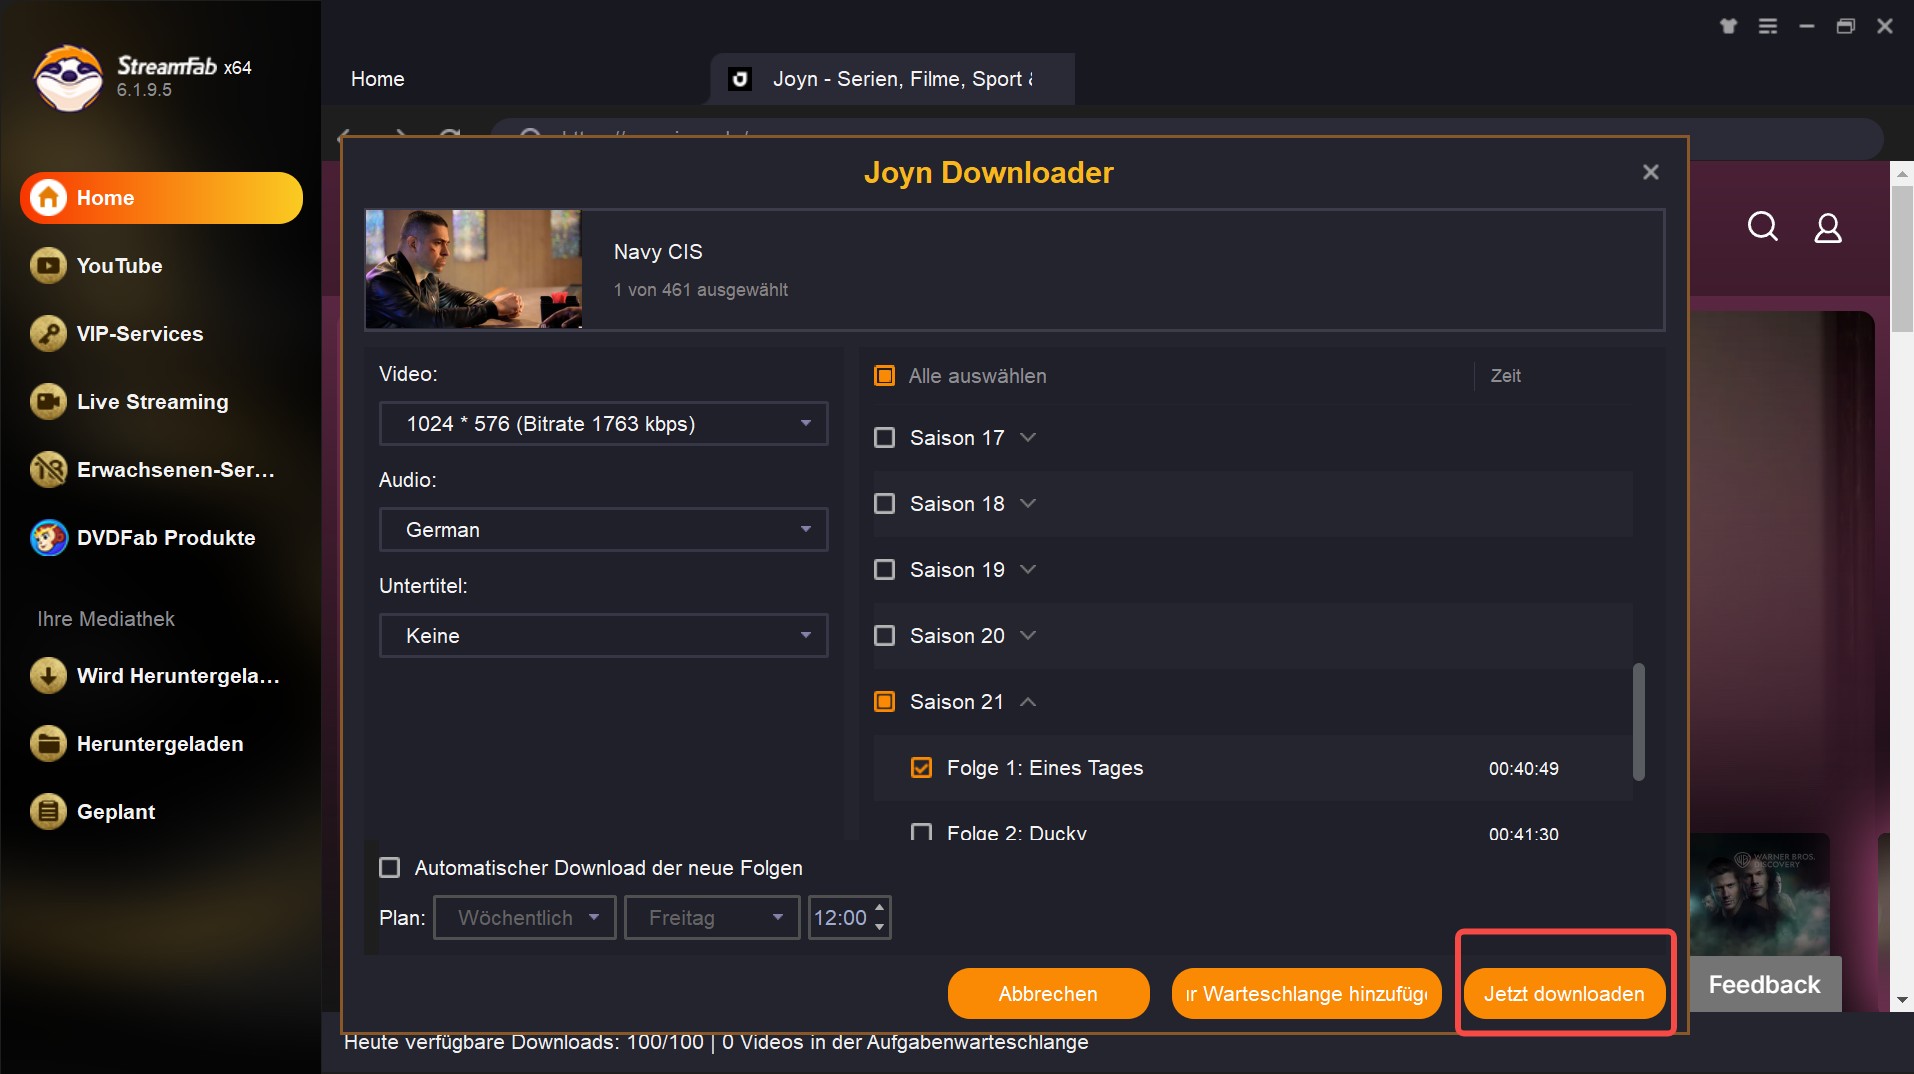Switch to the Joyn - Serien, Filme tab
Image resolution: width=1914 pixels, height=1074 pixels.
[892, 79]
